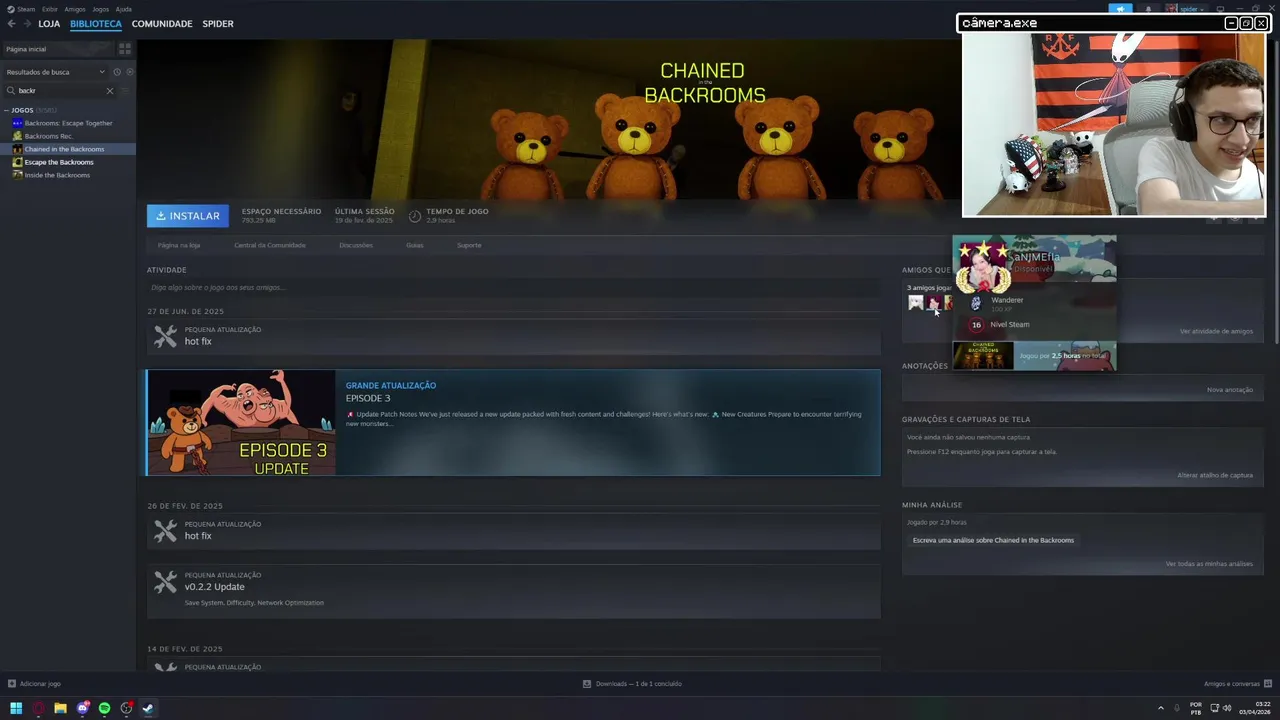Select Chained in the Backrooms in the list
This screenshot has height=720, width=1280.
pyautogui.click(x=68, y=149)
